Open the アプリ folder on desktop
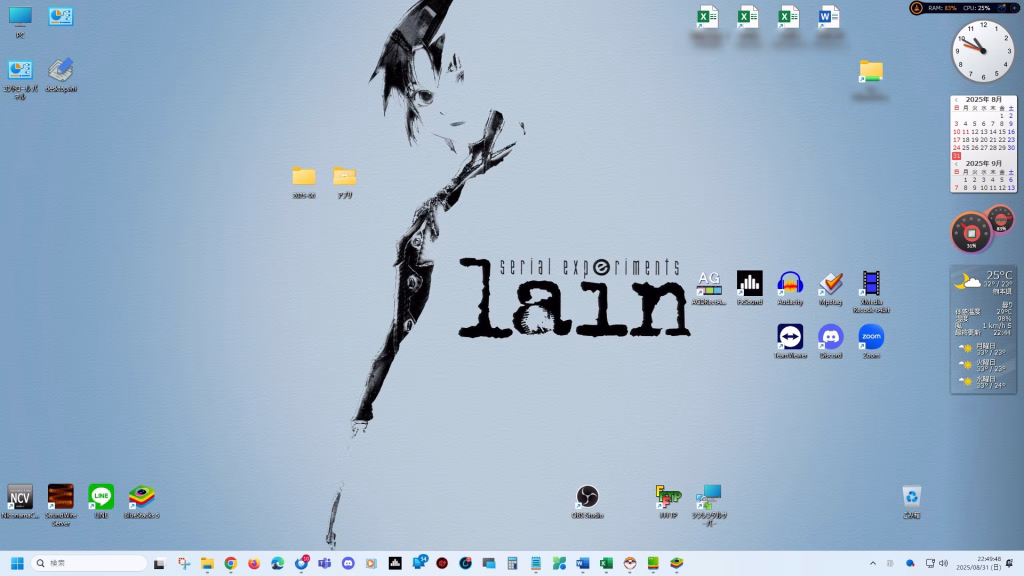Image resolution: width=1024 pixels, height=576 pixels. [344, 182]
